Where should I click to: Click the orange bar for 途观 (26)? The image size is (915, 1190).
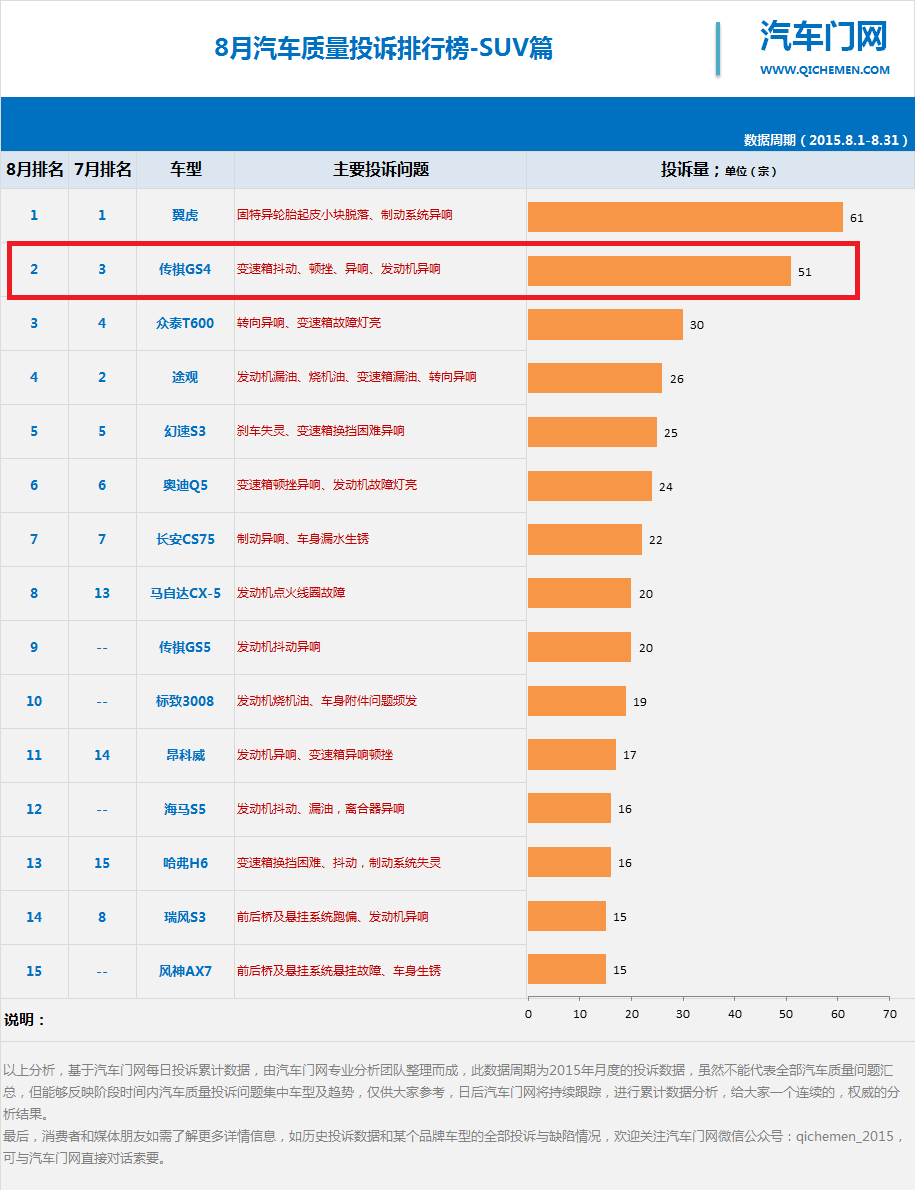pyautogui.click(x=595, y=378)
